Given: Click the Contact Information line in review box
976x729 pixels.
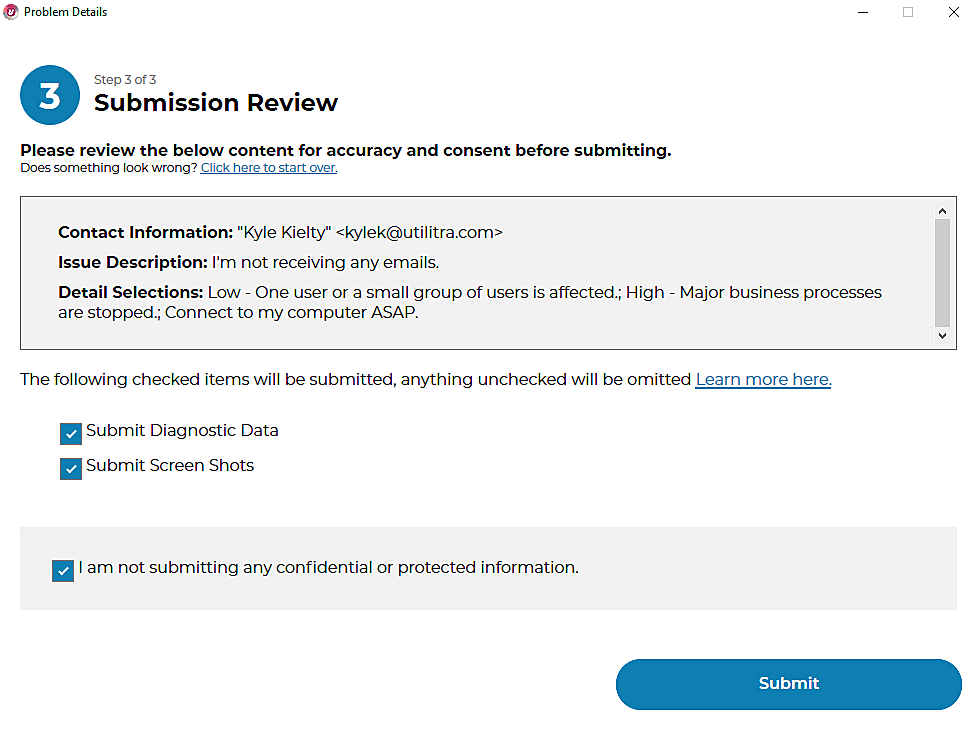Looking at the screenshot, I should tap(280, 232).
